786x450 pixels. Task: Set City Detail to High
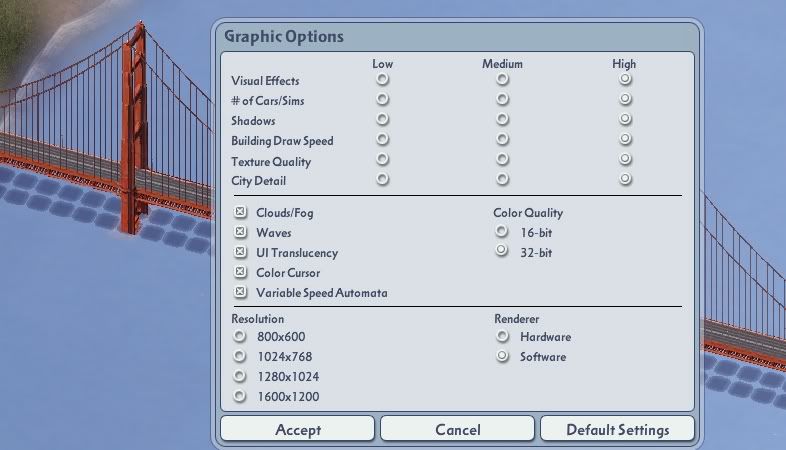[x=625, y=179]
